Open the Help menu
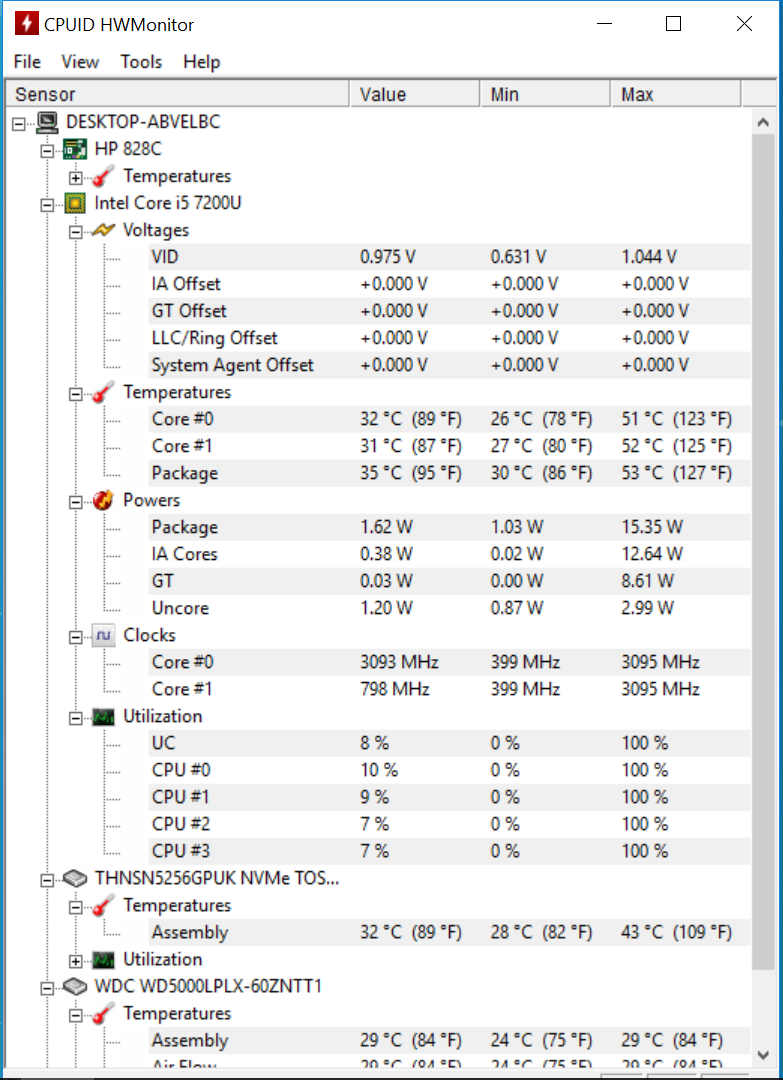Screen dimensions: 783x1080 point(202,62)
